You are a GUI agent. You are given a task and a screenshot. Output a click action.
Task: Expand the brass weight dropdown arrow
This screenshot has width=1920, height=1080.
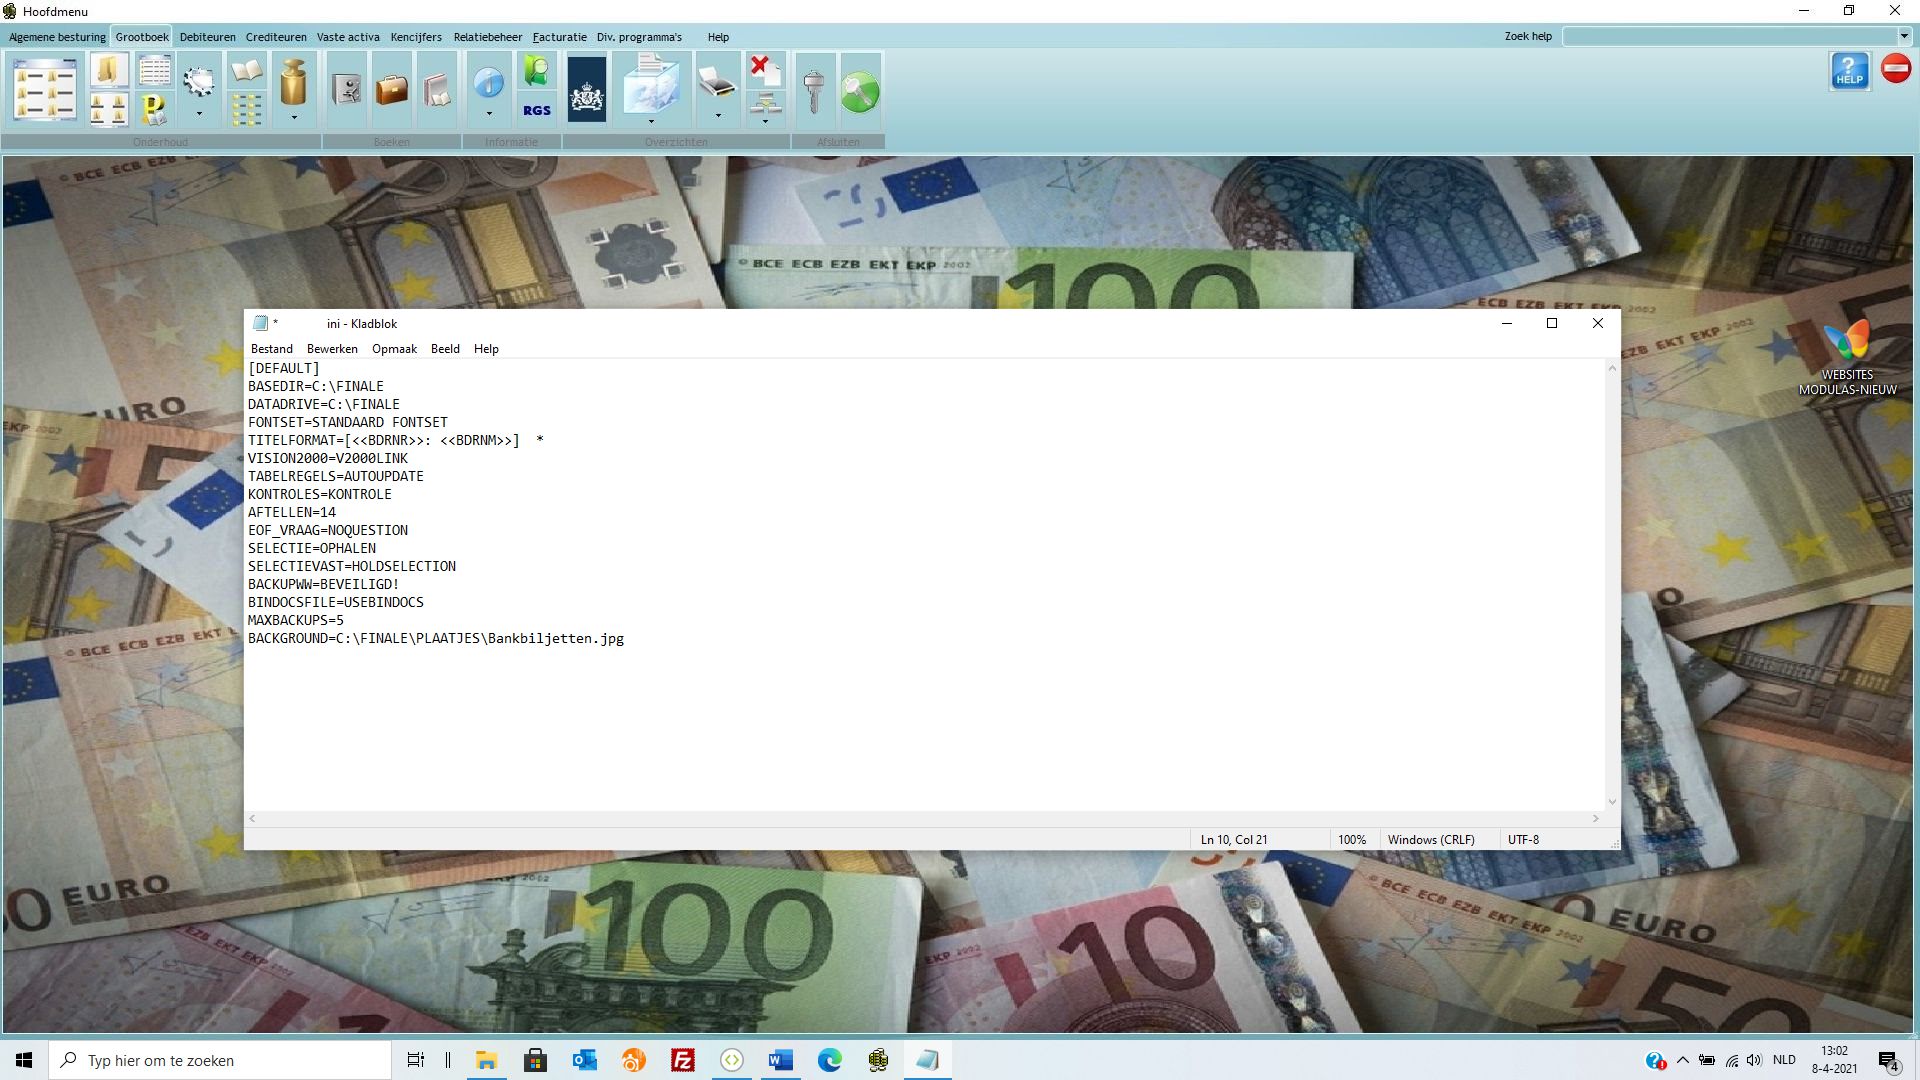(293, 117)
